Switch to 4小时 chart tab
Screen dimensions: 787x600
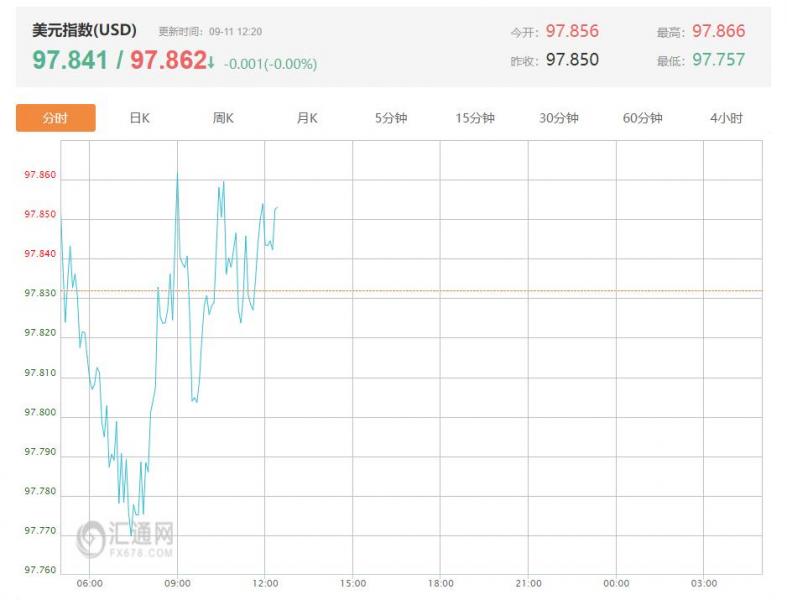tap(726, 118)
